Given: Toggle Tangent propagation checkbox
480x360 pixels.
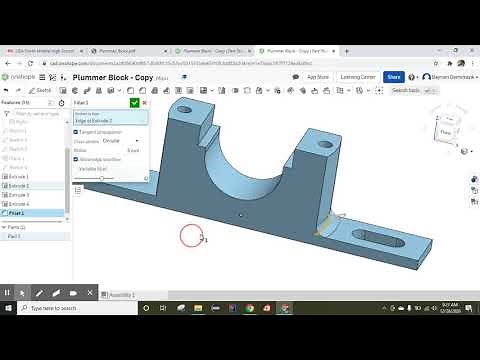Looking at the screenshot, I should 76,132.
